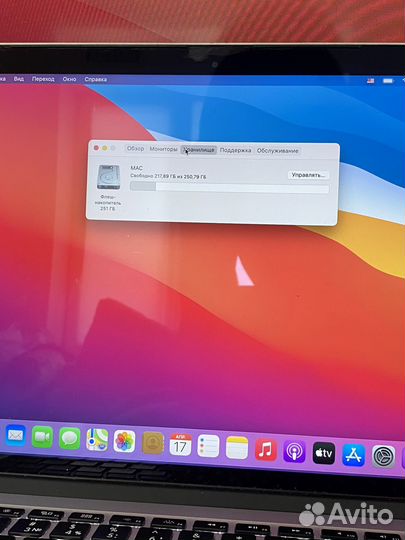Open the Обслуживание tab

click(278, 150)
